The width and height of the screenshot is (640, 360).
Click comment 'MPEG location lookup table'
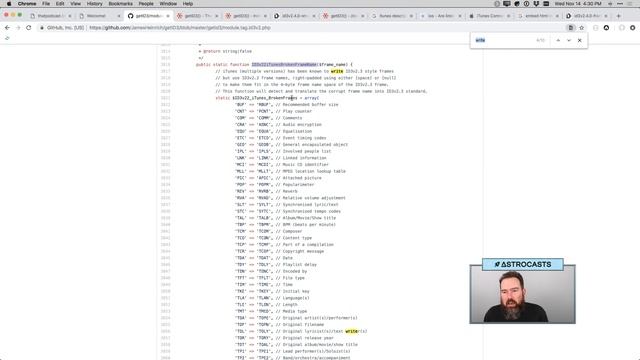pos(314,171)
